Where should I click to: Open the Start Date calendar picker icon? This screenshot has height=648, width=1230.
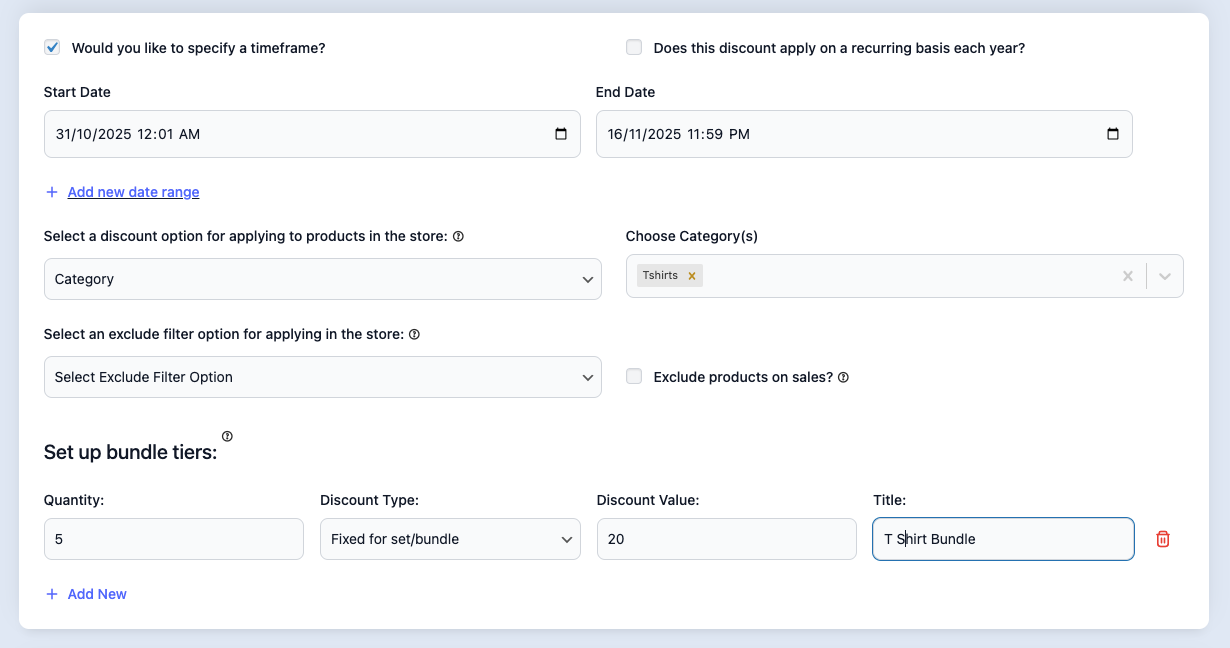point(561,134)
